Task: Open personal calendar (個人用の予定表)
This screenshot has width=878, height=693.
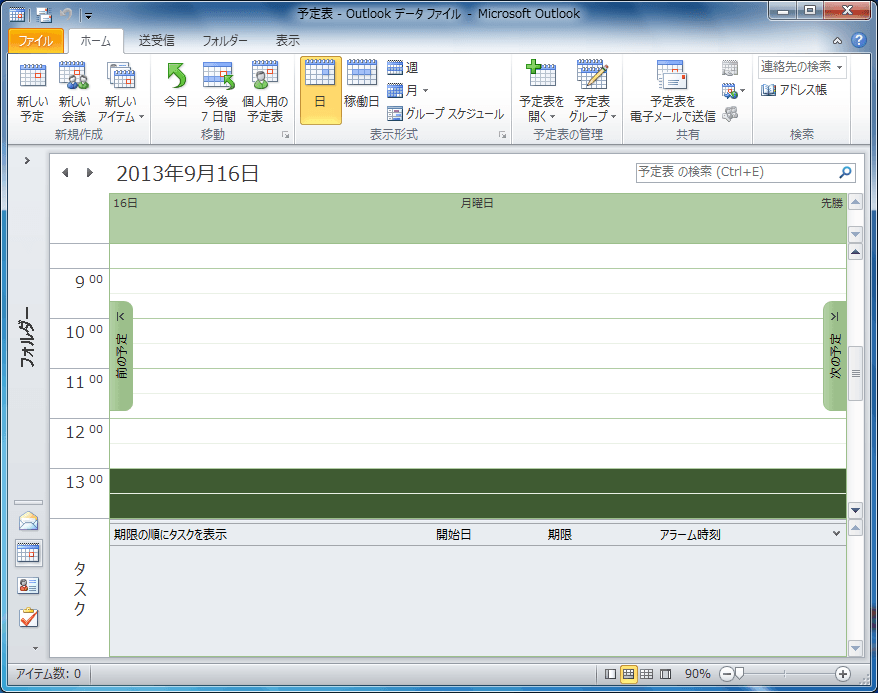Action: coord(265,92)
